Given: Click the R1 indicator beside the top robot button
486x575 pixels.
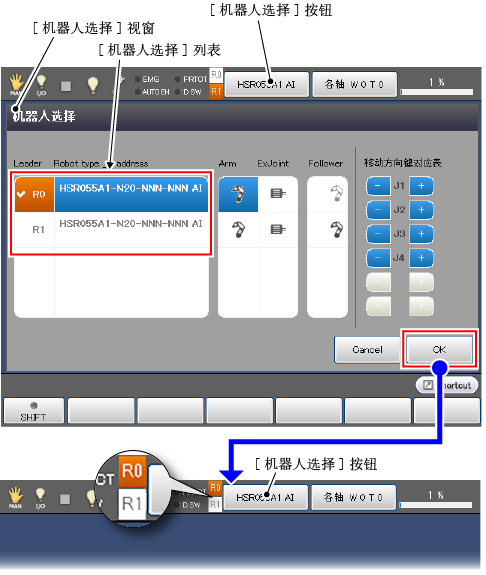Looking at the screenshot, I should 216,91.
